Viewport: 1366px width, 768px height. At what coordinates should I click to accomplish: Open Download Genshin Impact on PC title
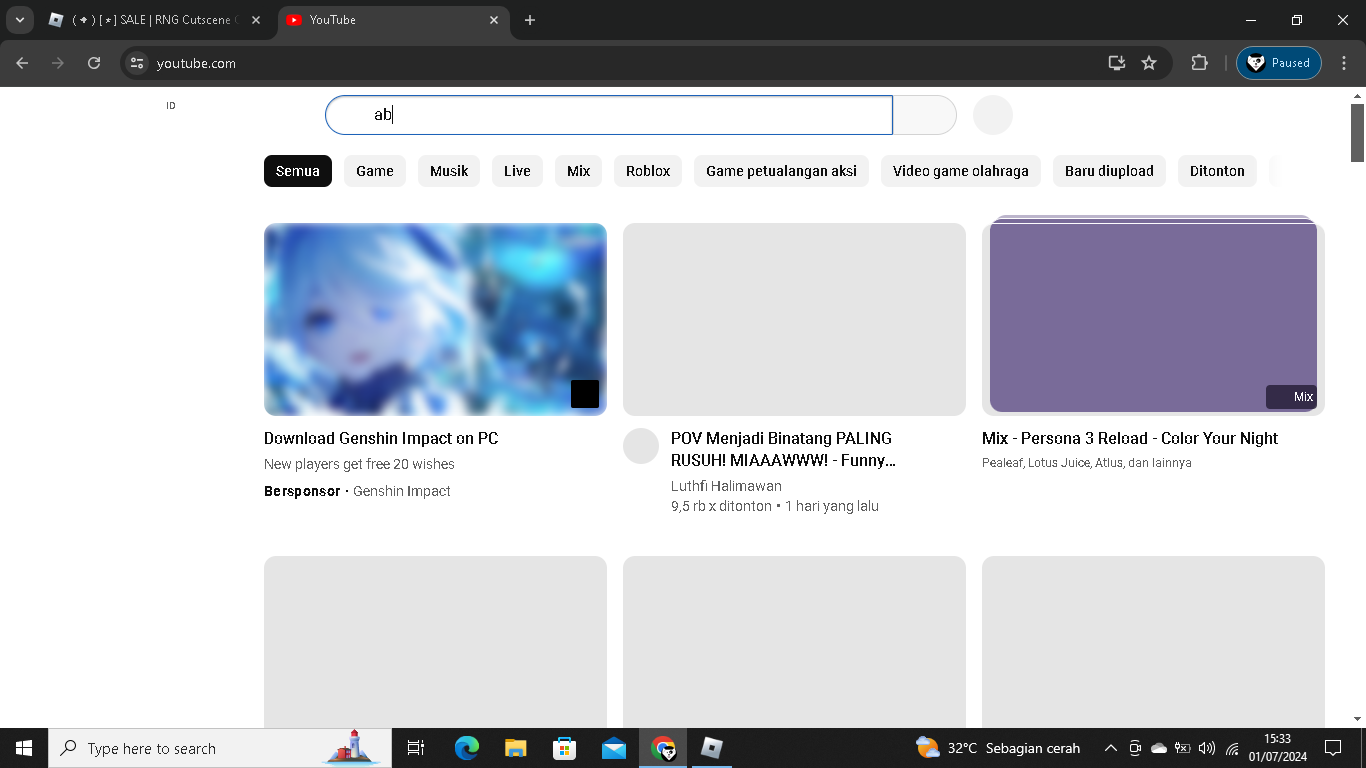tap(381, 438)
